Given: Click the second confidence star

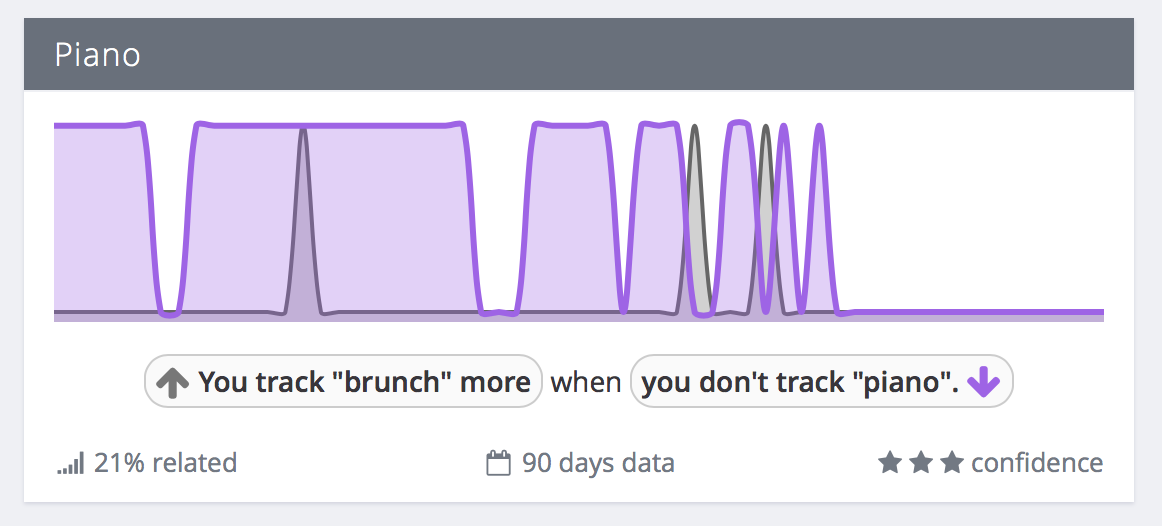Looking at the screenshot, I should [920, 463].
